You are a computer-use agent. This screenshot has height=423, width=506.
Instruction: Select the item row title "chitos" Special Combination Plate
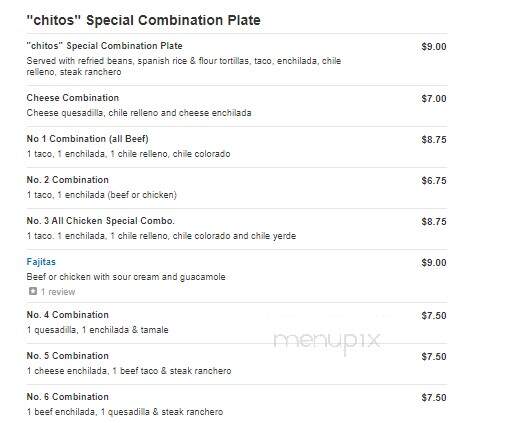click(104, 46)
